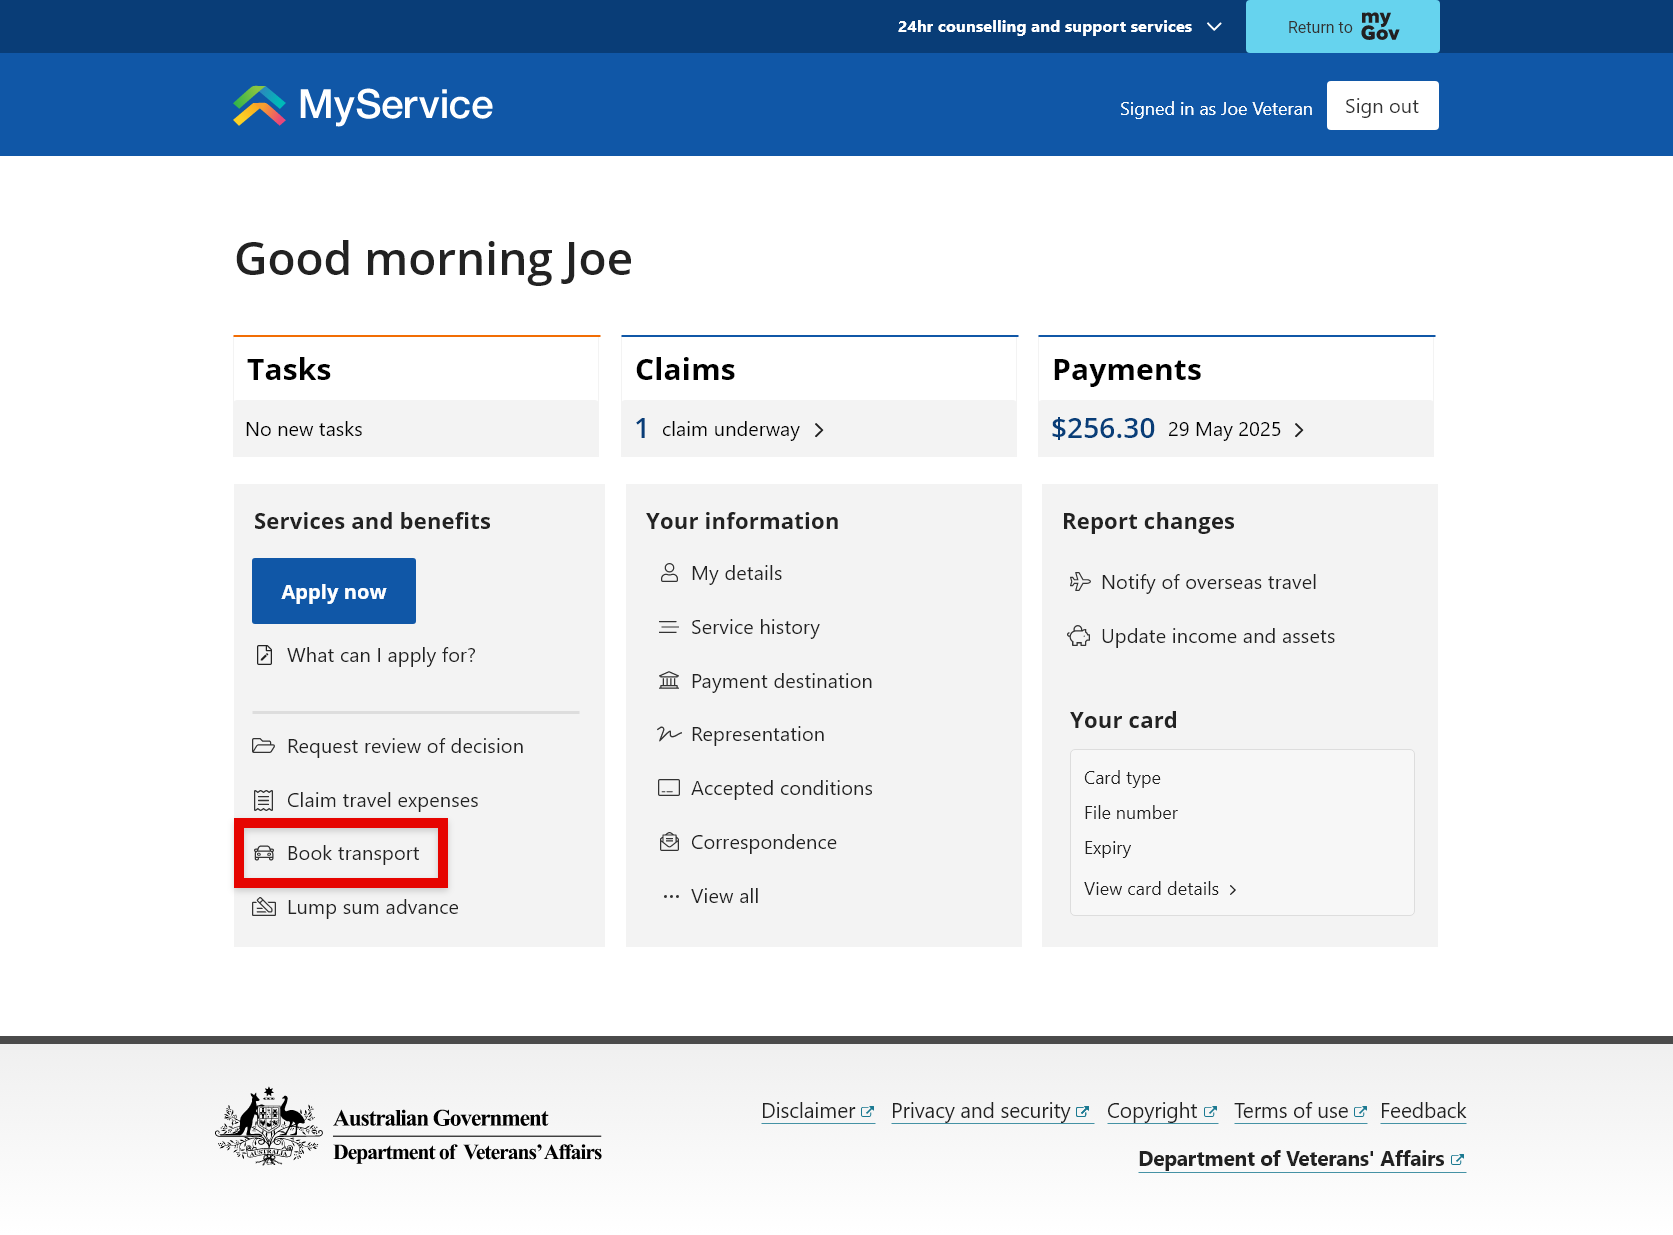
Task: Select View all under Your information
Action: [724, 896]
